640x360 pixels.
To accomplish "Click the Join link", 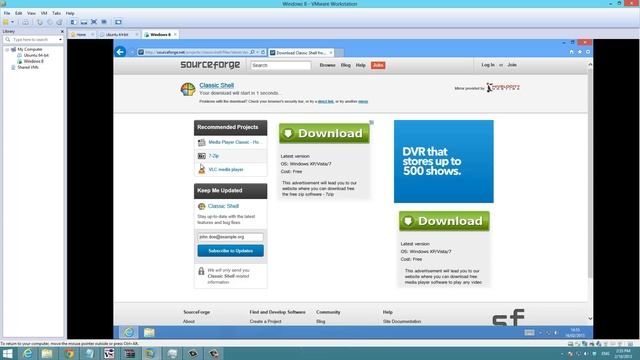I will 512,65.
